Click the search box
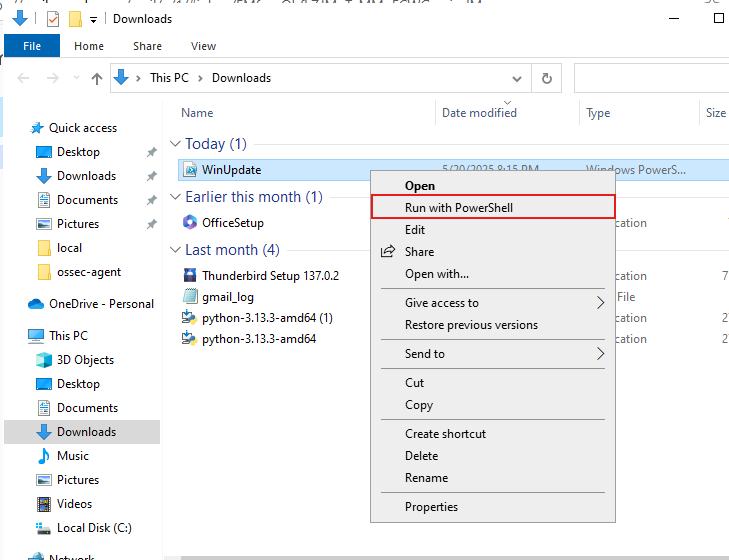This screenshot has width=729, height=560. pyautogui.click(x=651, y=78)
